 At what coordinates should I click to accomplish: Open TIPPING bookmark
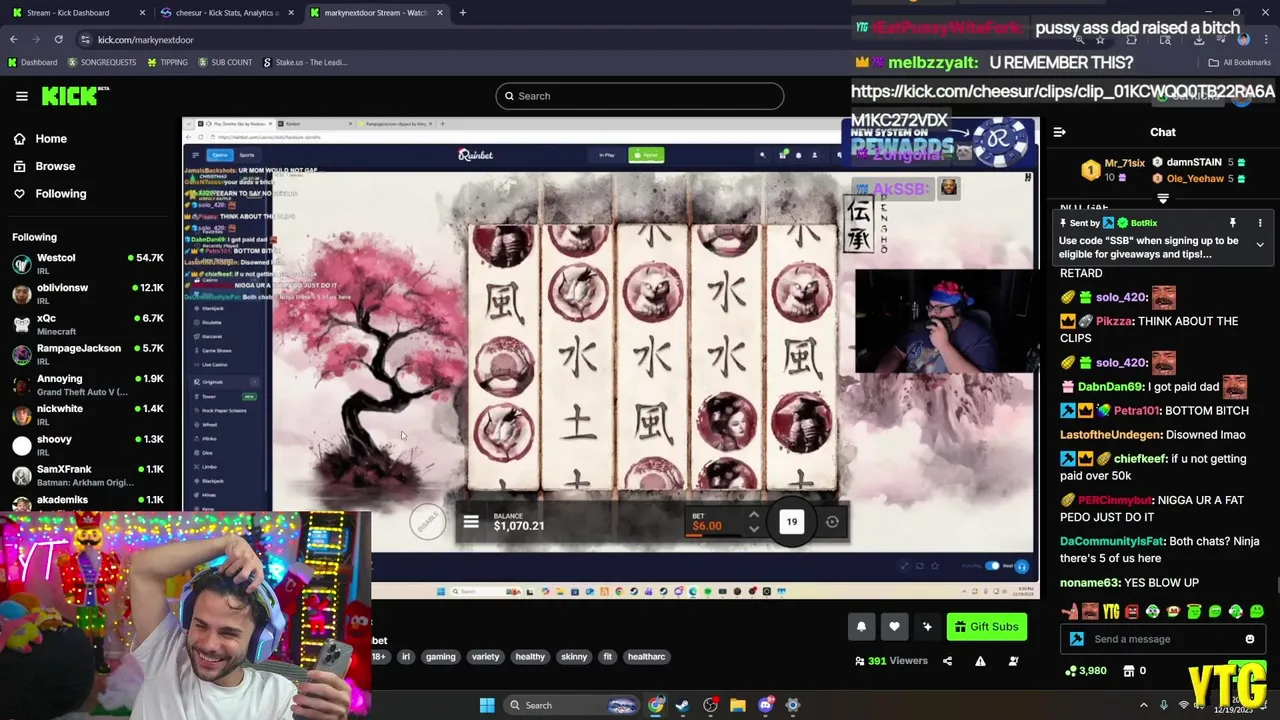pos(167,62)
